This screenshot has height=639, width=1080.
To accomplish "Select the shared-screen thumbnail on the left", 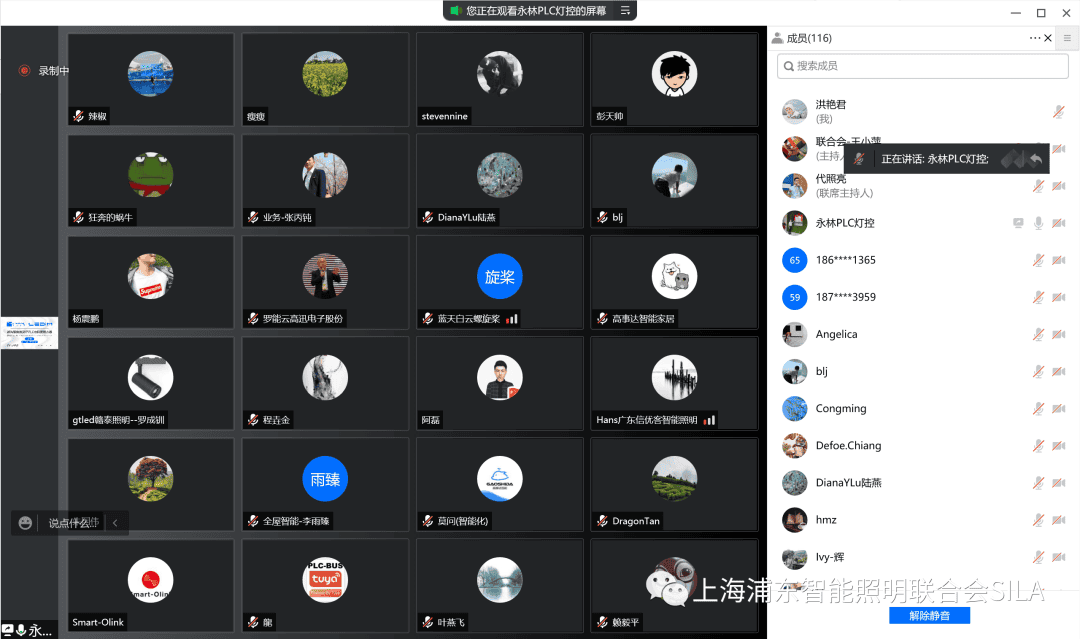I will click(30, 333).
